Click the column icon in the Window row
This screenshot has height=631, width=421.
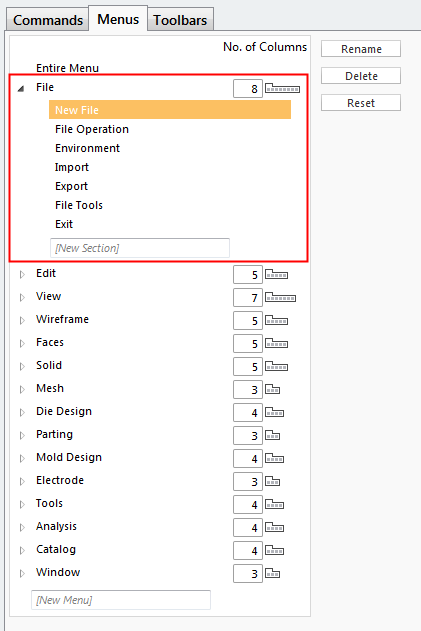click(272, 573)
